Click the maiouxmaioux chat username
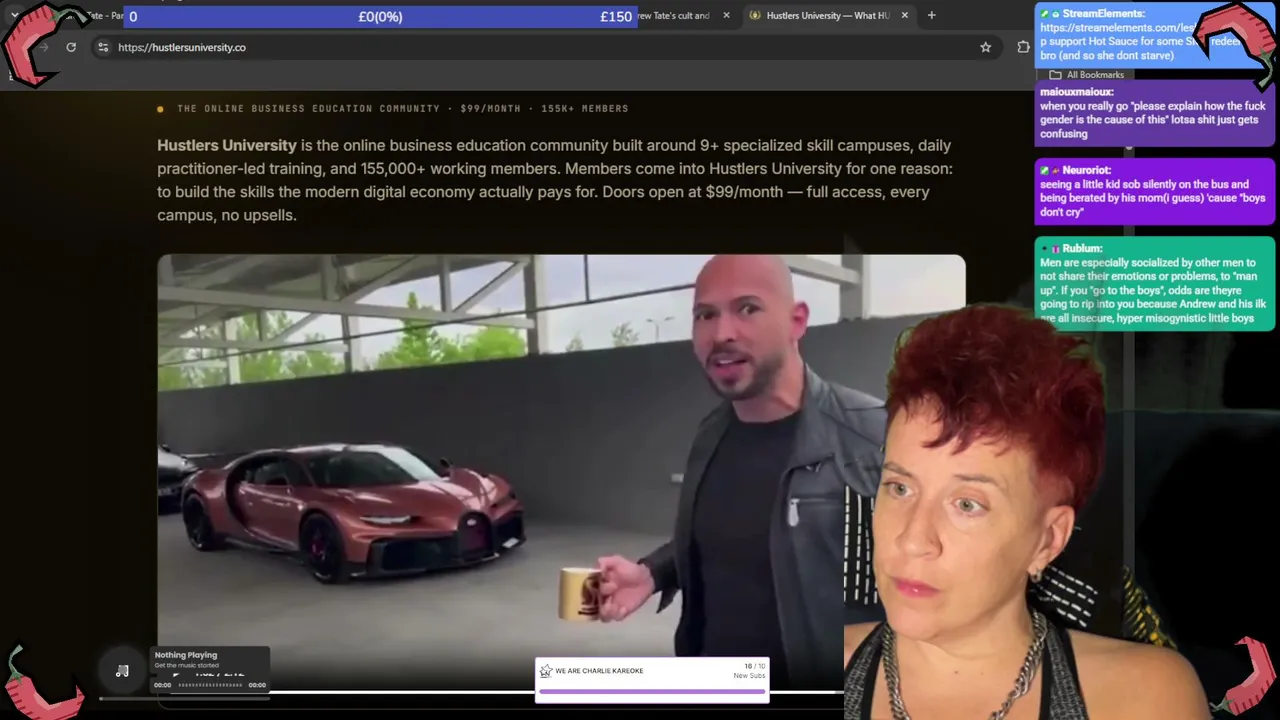The height and width of the screenshot is (720, 1280). coord(1076,92)
